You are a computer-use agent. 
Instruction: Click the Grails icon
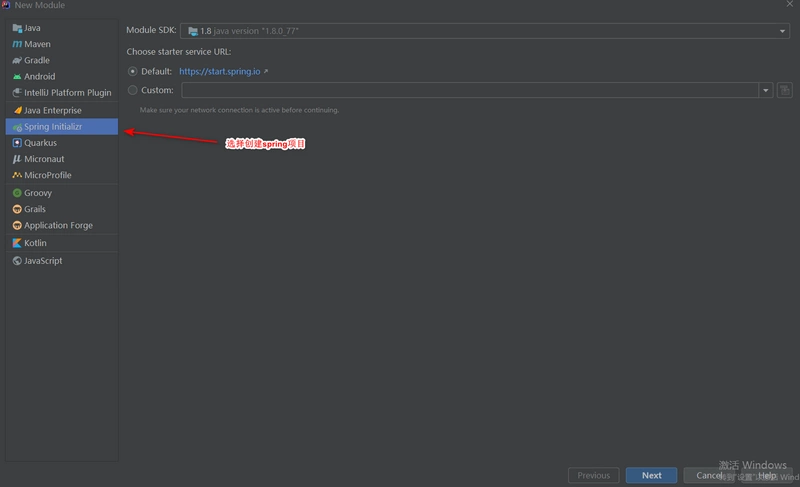tap(17, 209)
